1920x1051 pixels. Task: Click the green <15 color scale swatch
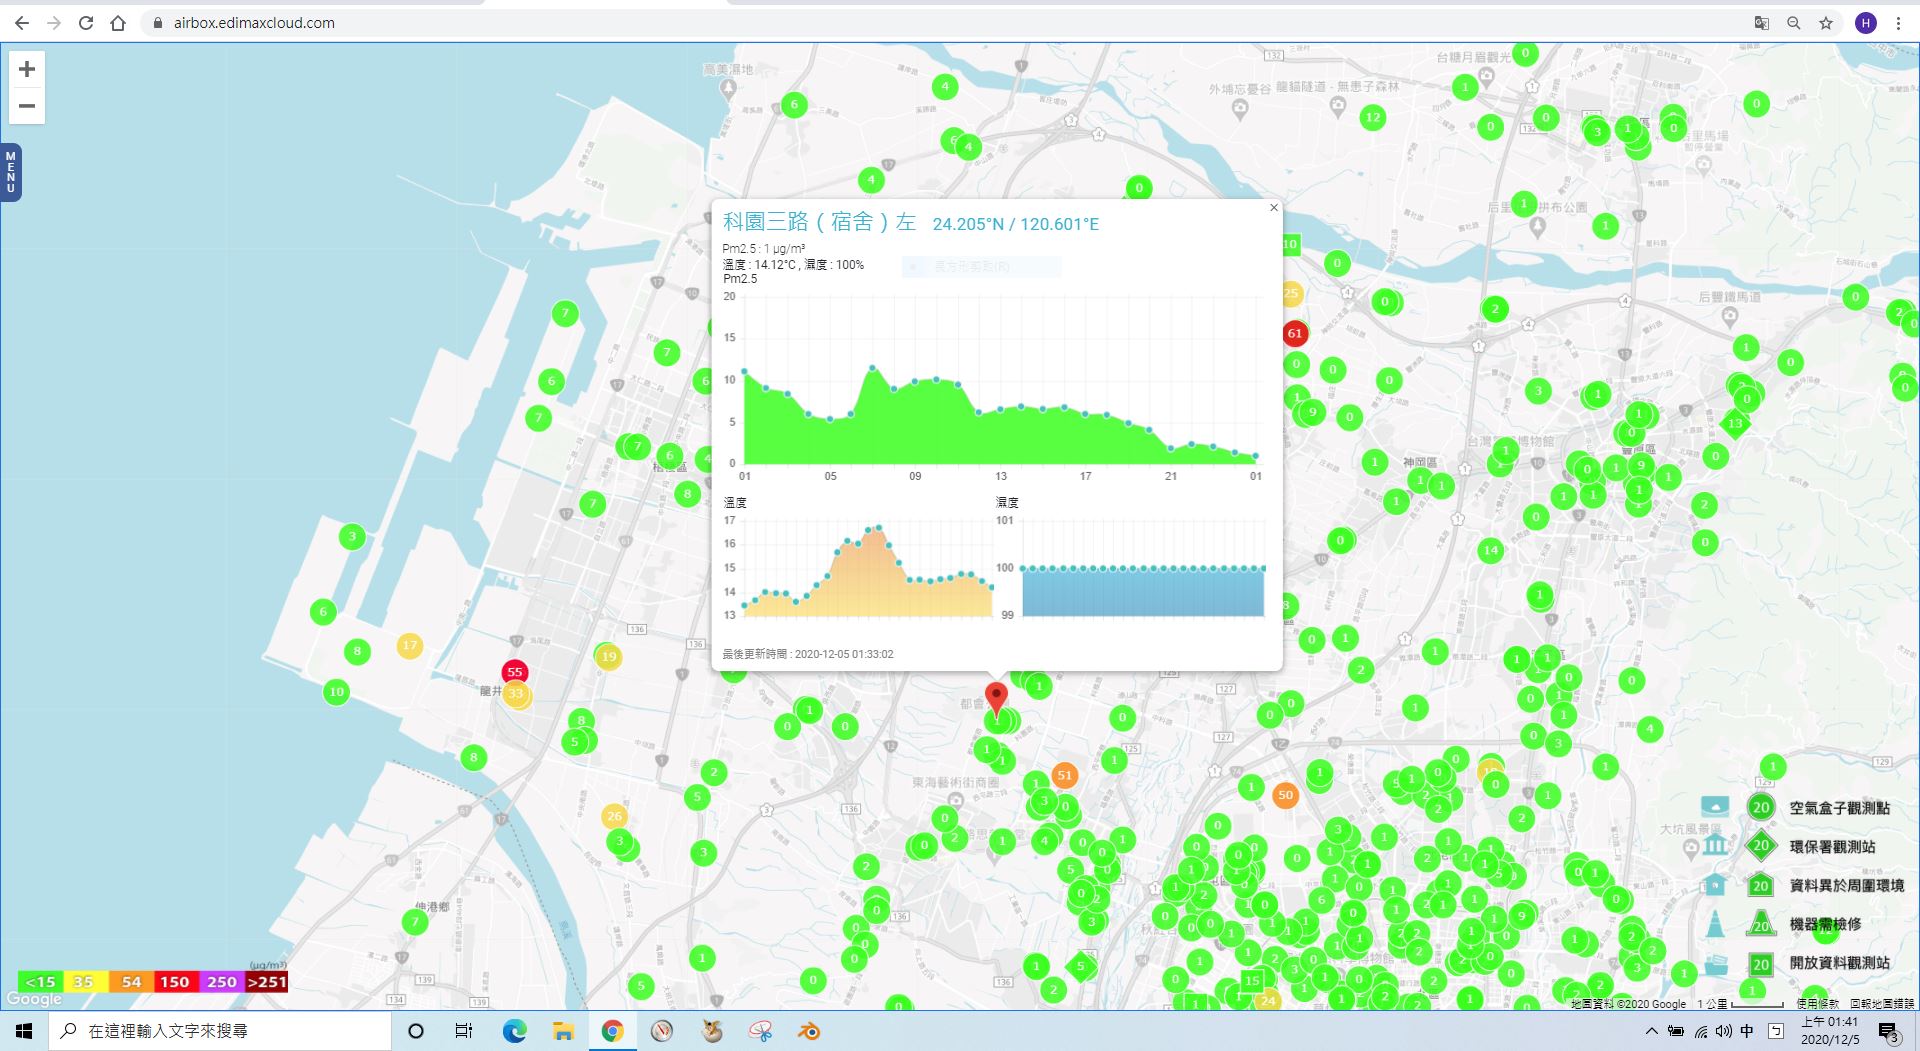pyautogui.click(x=41, y=982)
